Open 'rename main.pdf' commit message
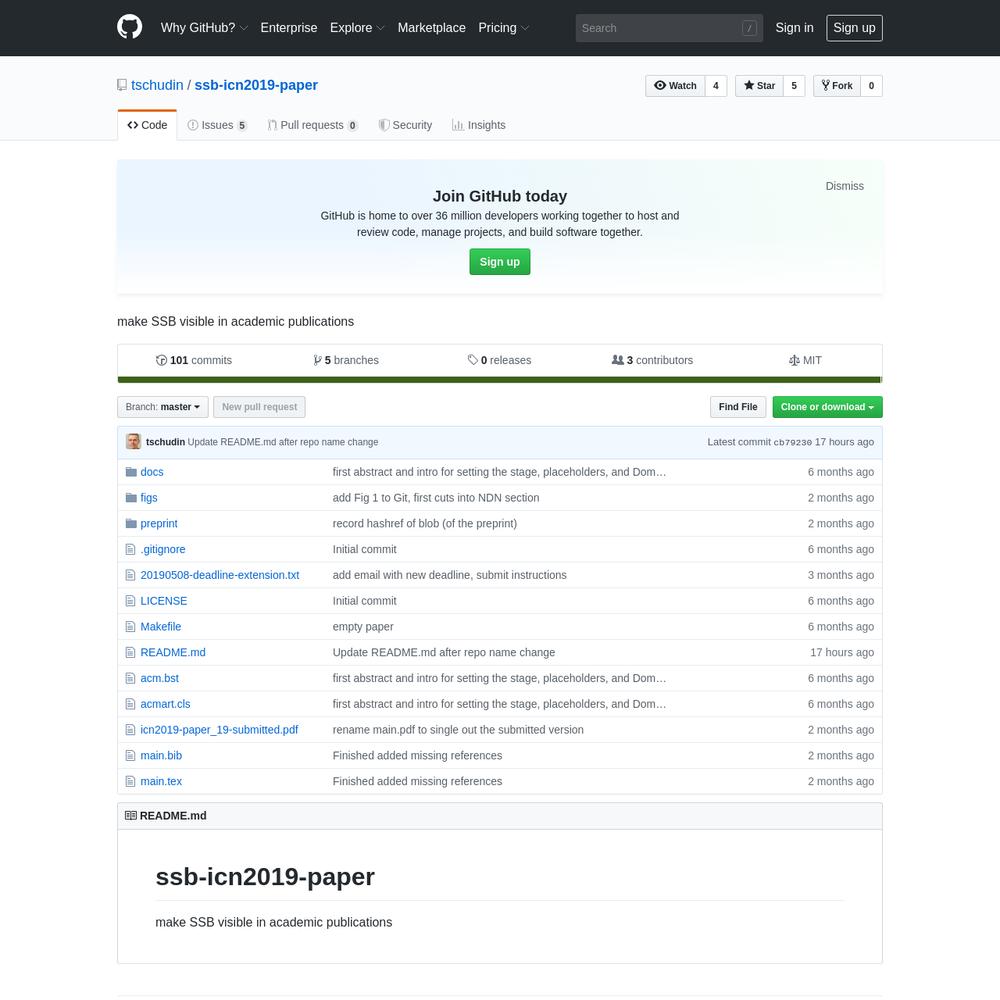1000x1000 pixels. click(458, 730)
